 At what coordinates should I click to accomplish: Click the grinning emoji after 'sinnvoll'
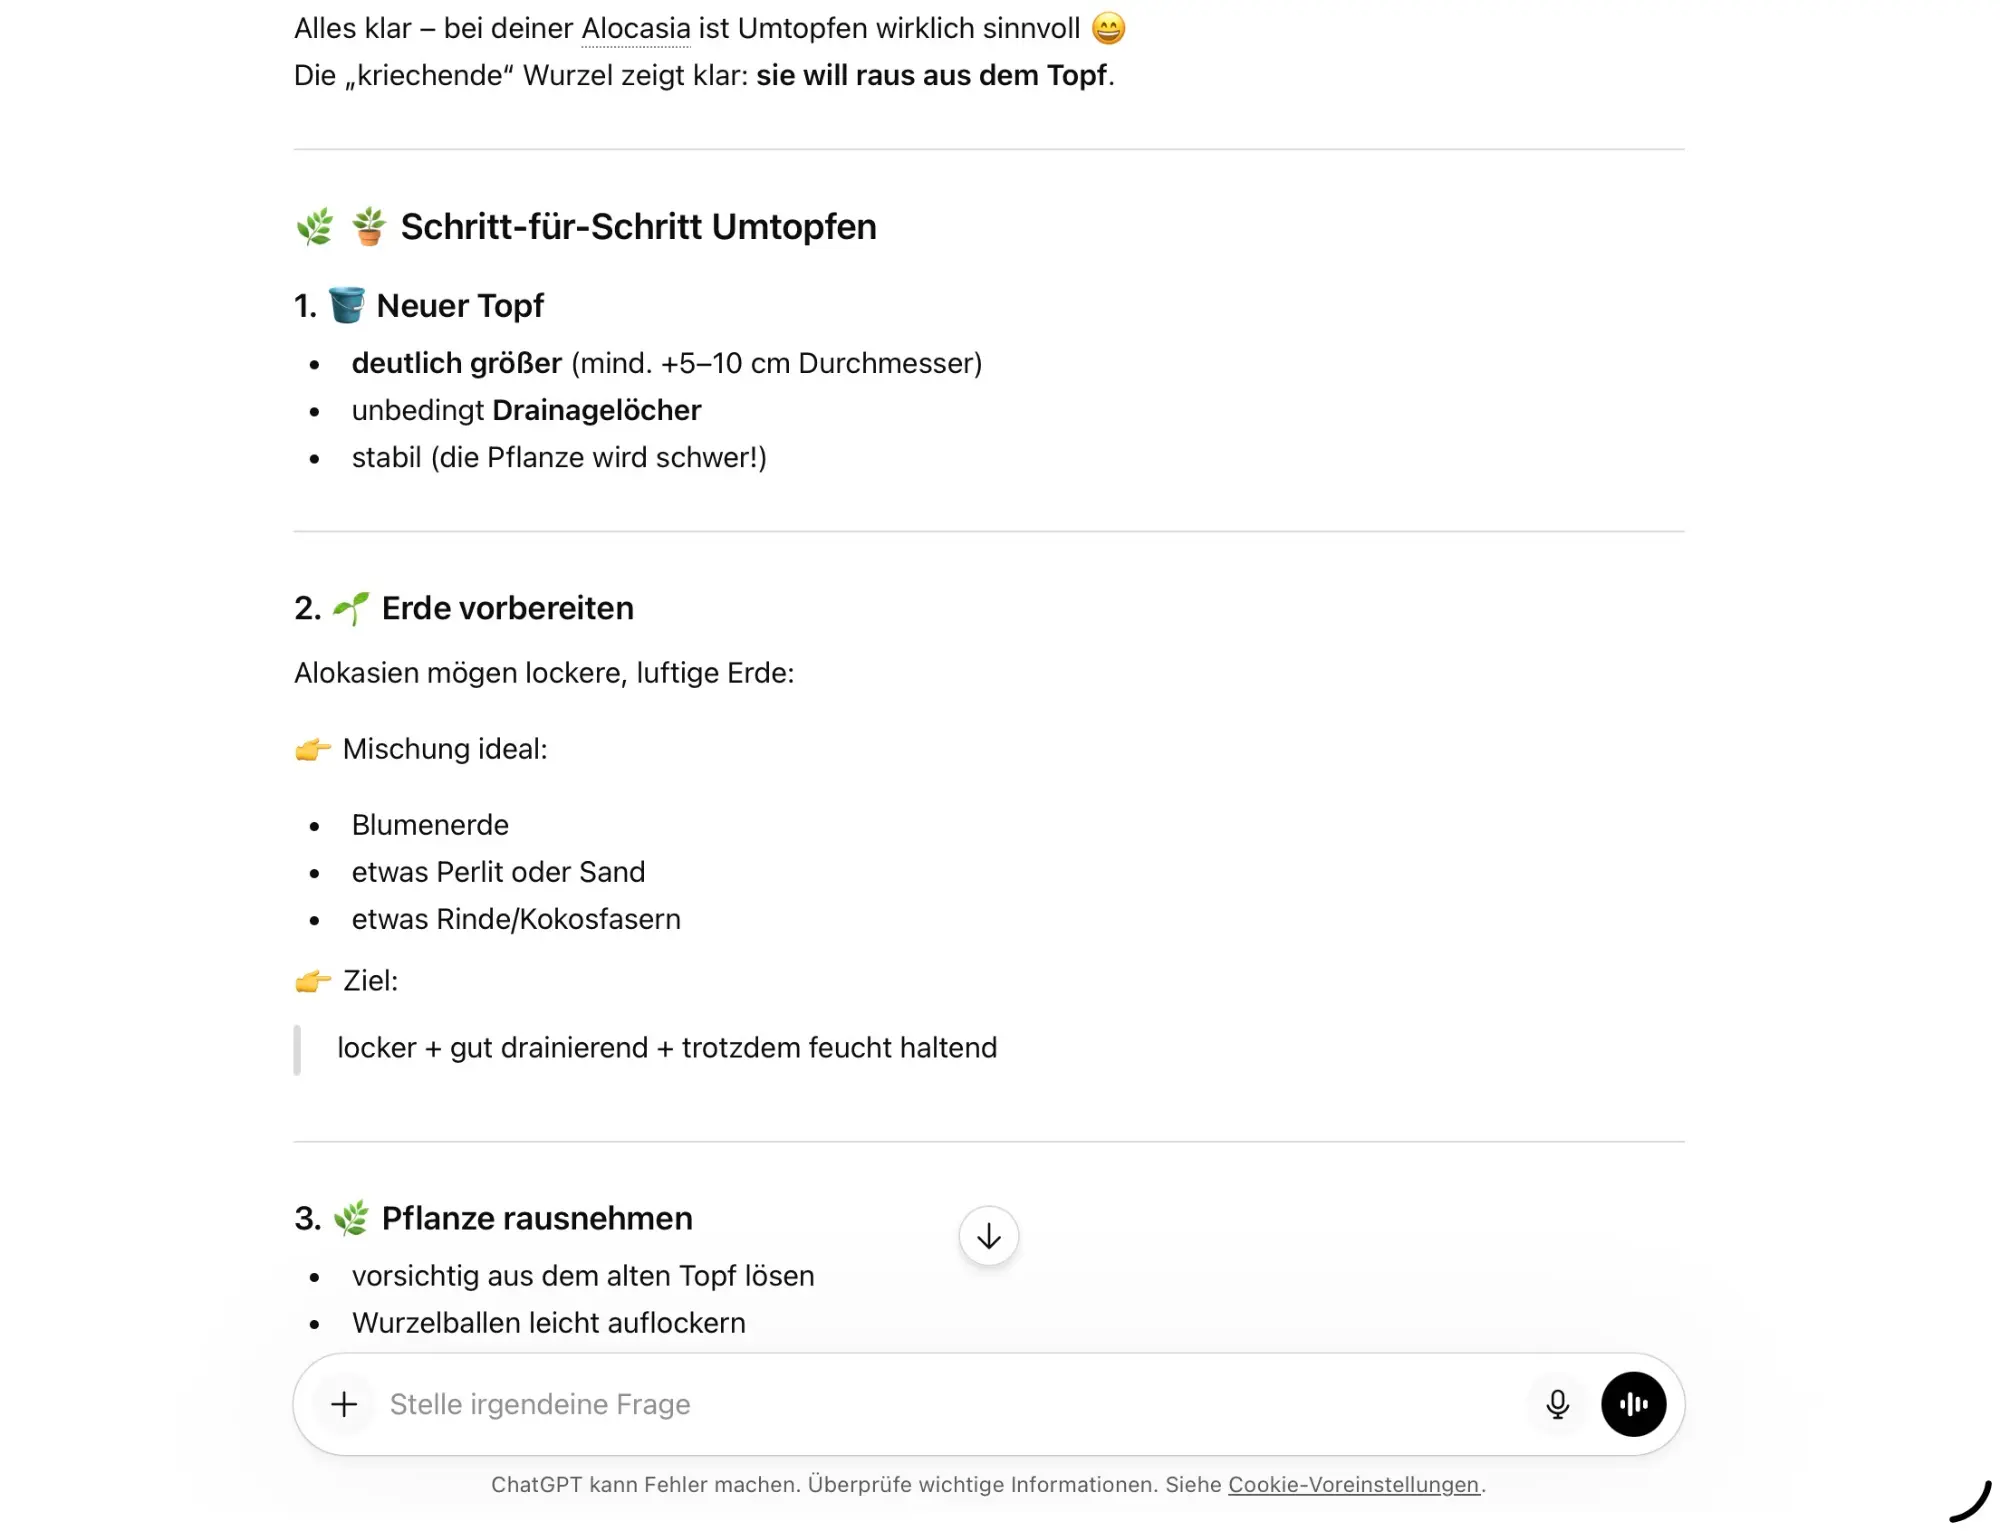tap(1108, 28)
